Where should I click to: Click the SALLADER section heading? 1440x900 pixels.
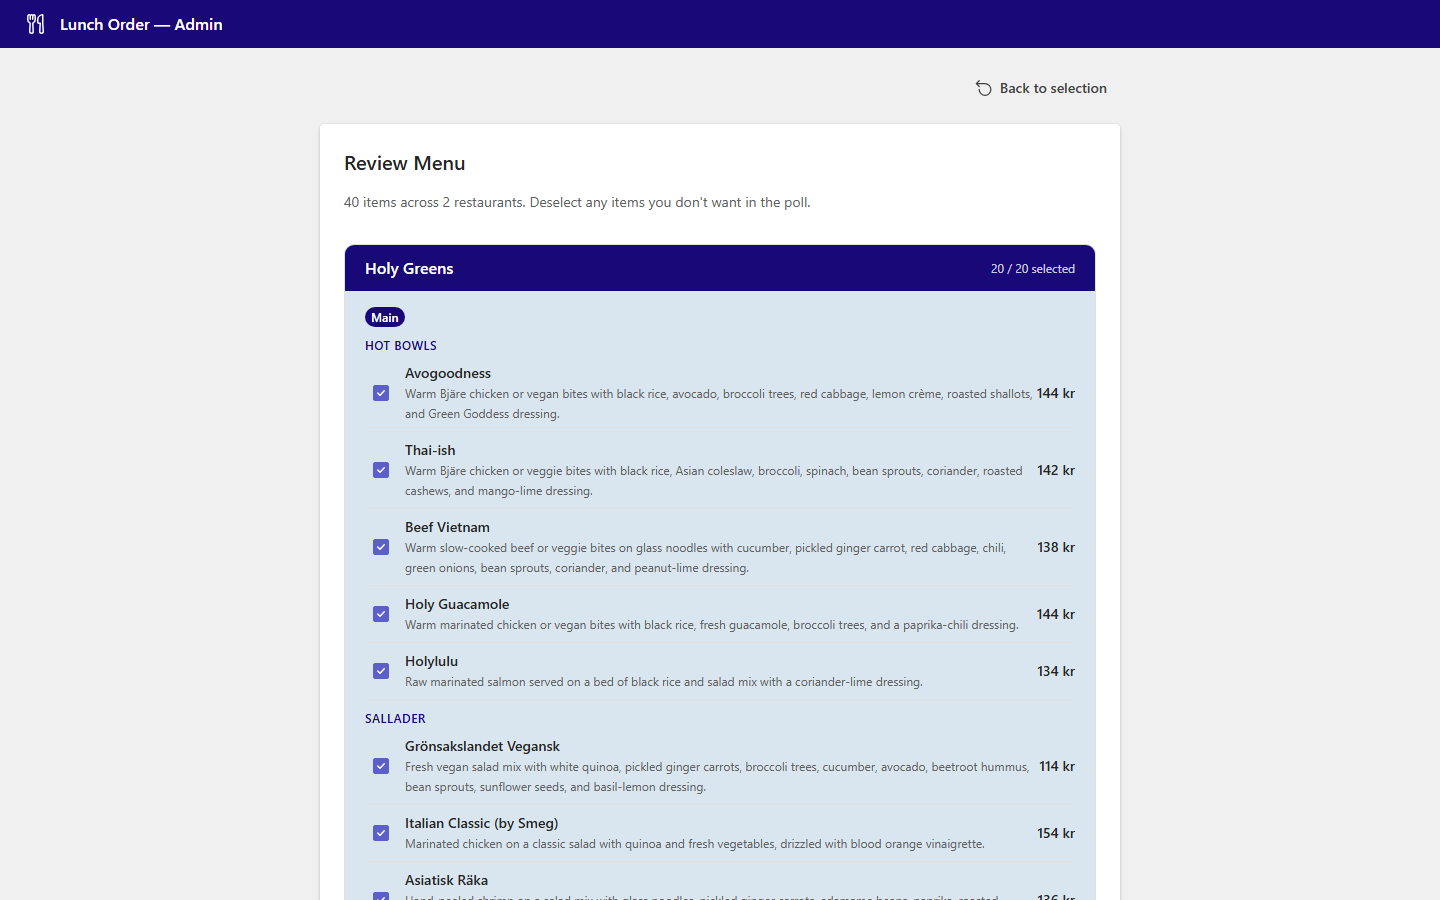(395, 719)
